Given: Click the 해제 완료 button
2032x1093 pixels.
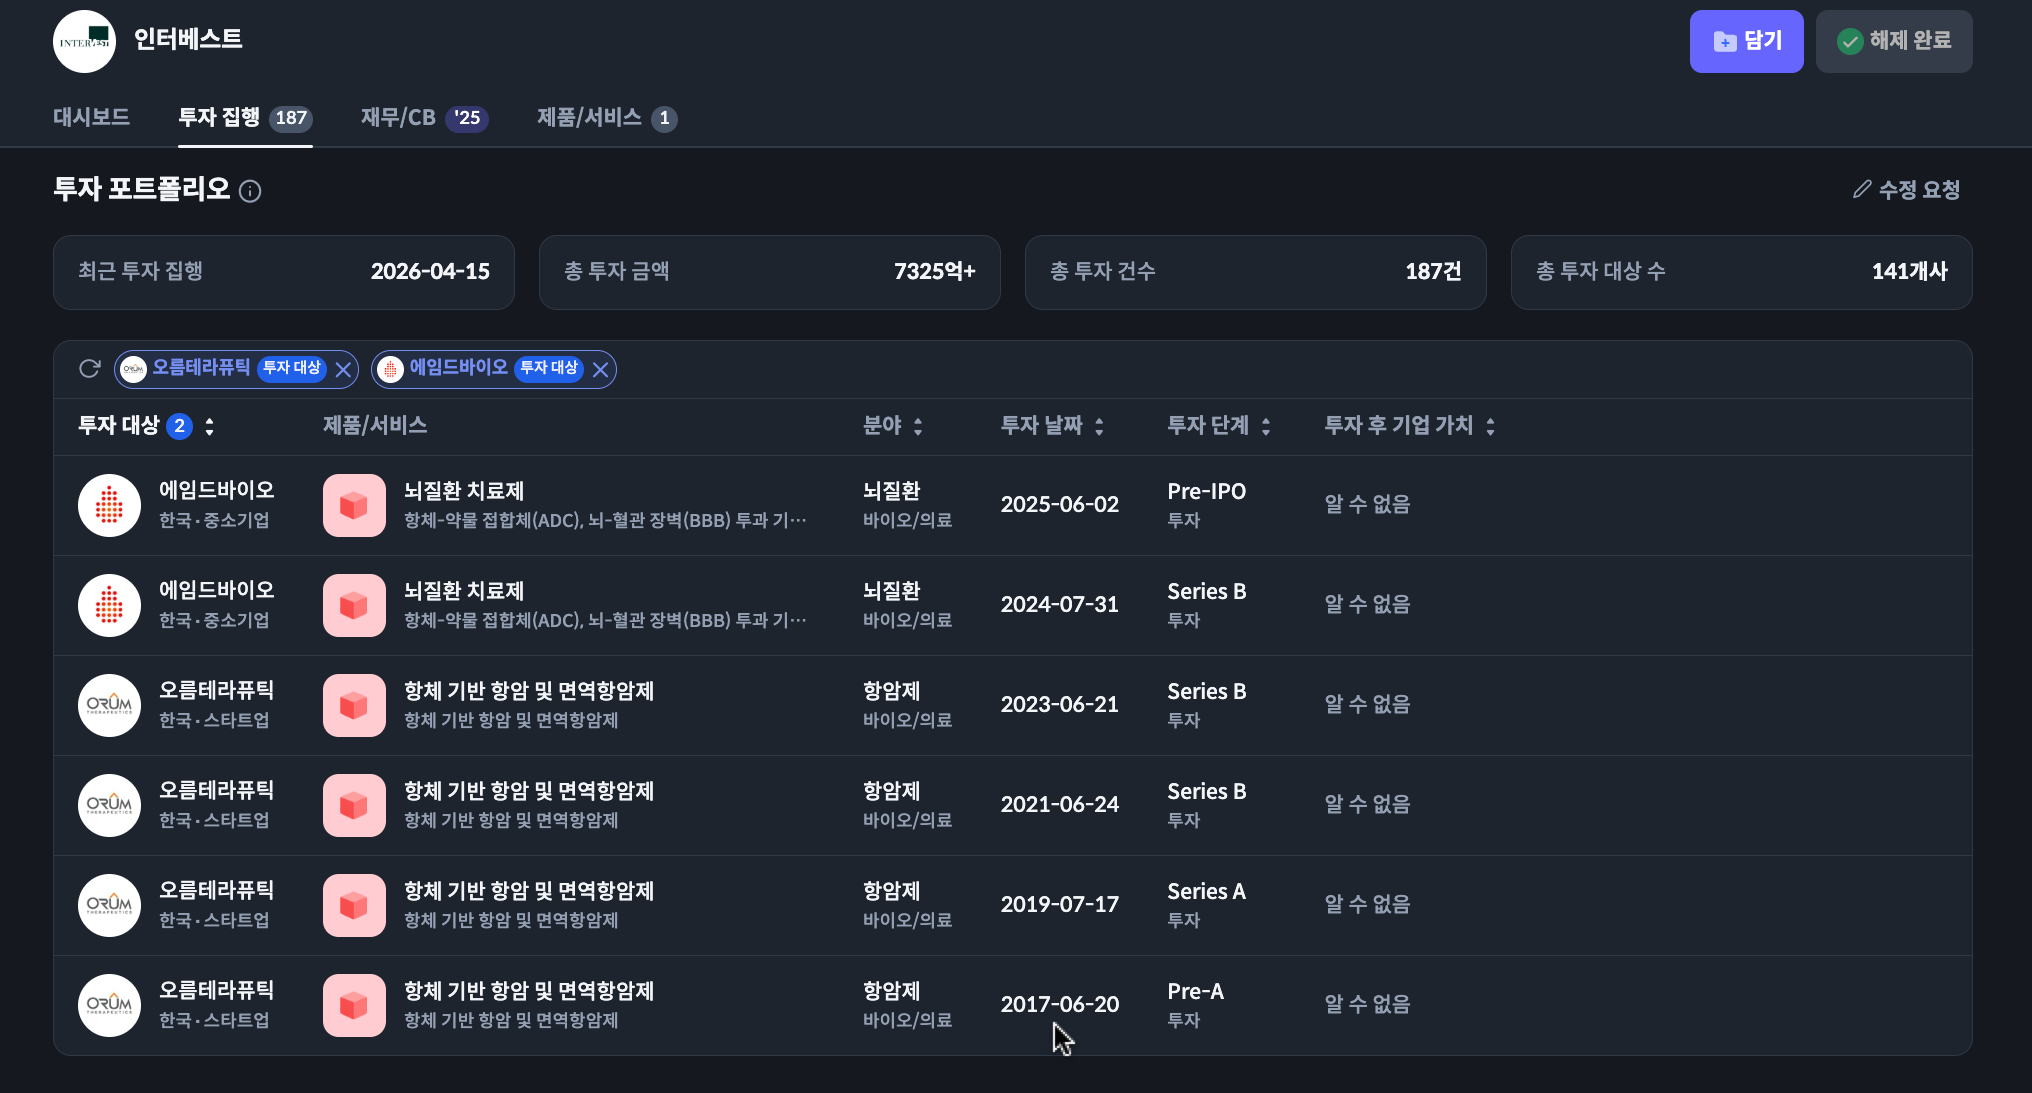Looking at the screenshot, I should coord(1894,41).
